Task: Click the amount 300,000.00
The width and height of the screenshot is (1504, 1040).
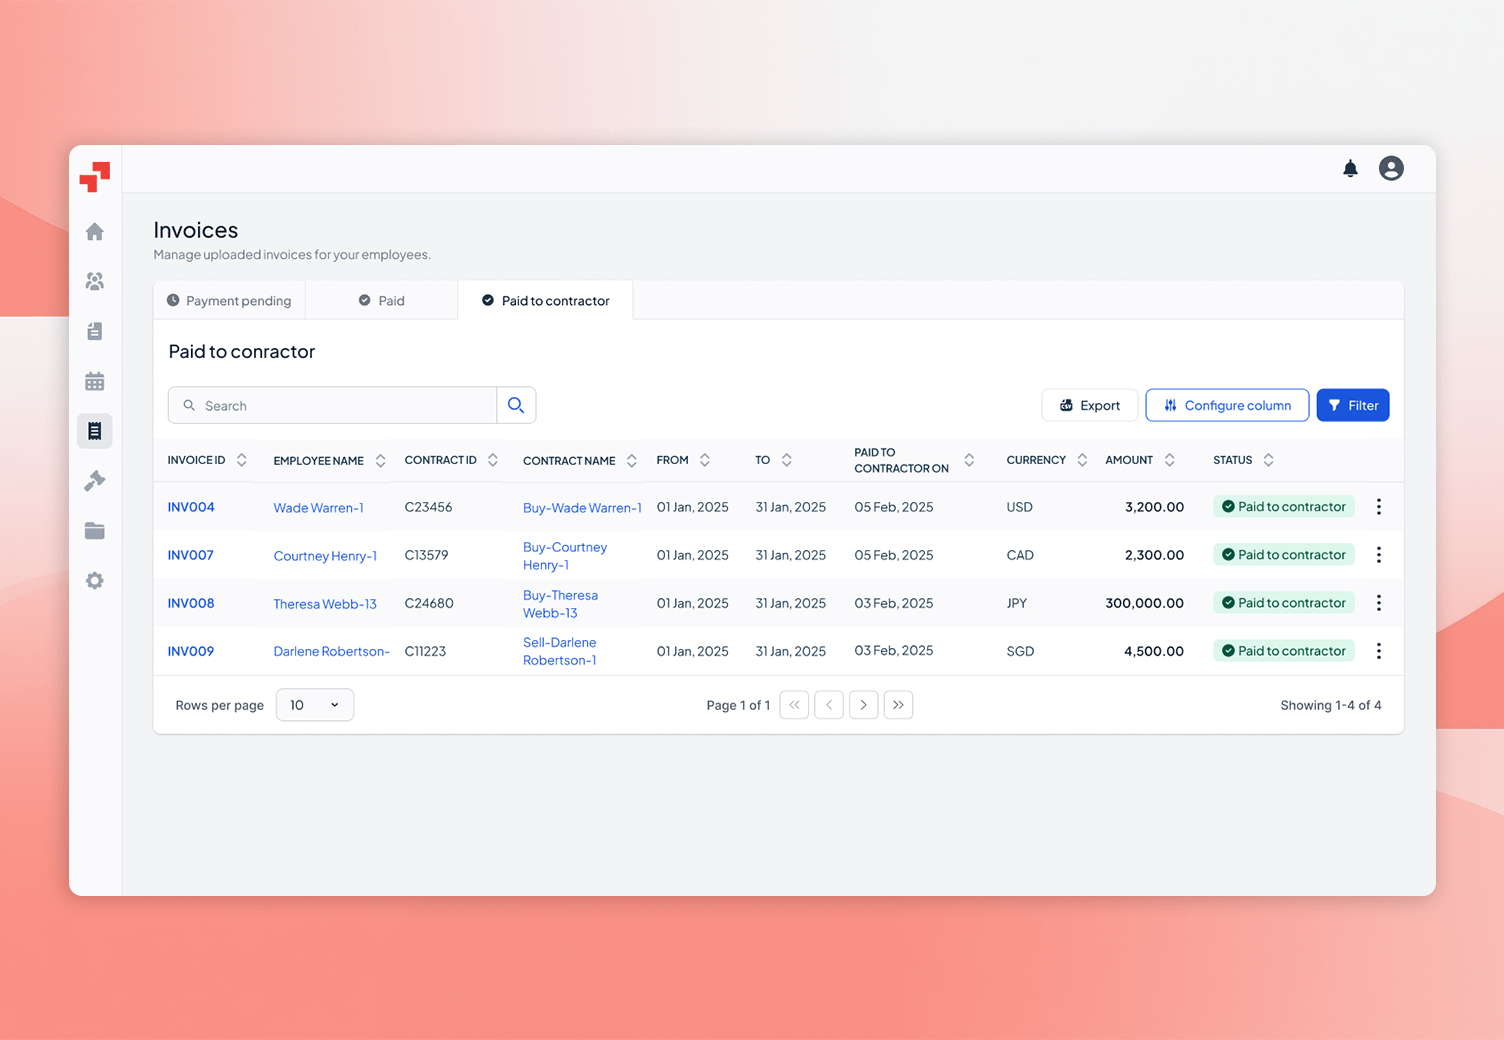Action: point(1144,603)
